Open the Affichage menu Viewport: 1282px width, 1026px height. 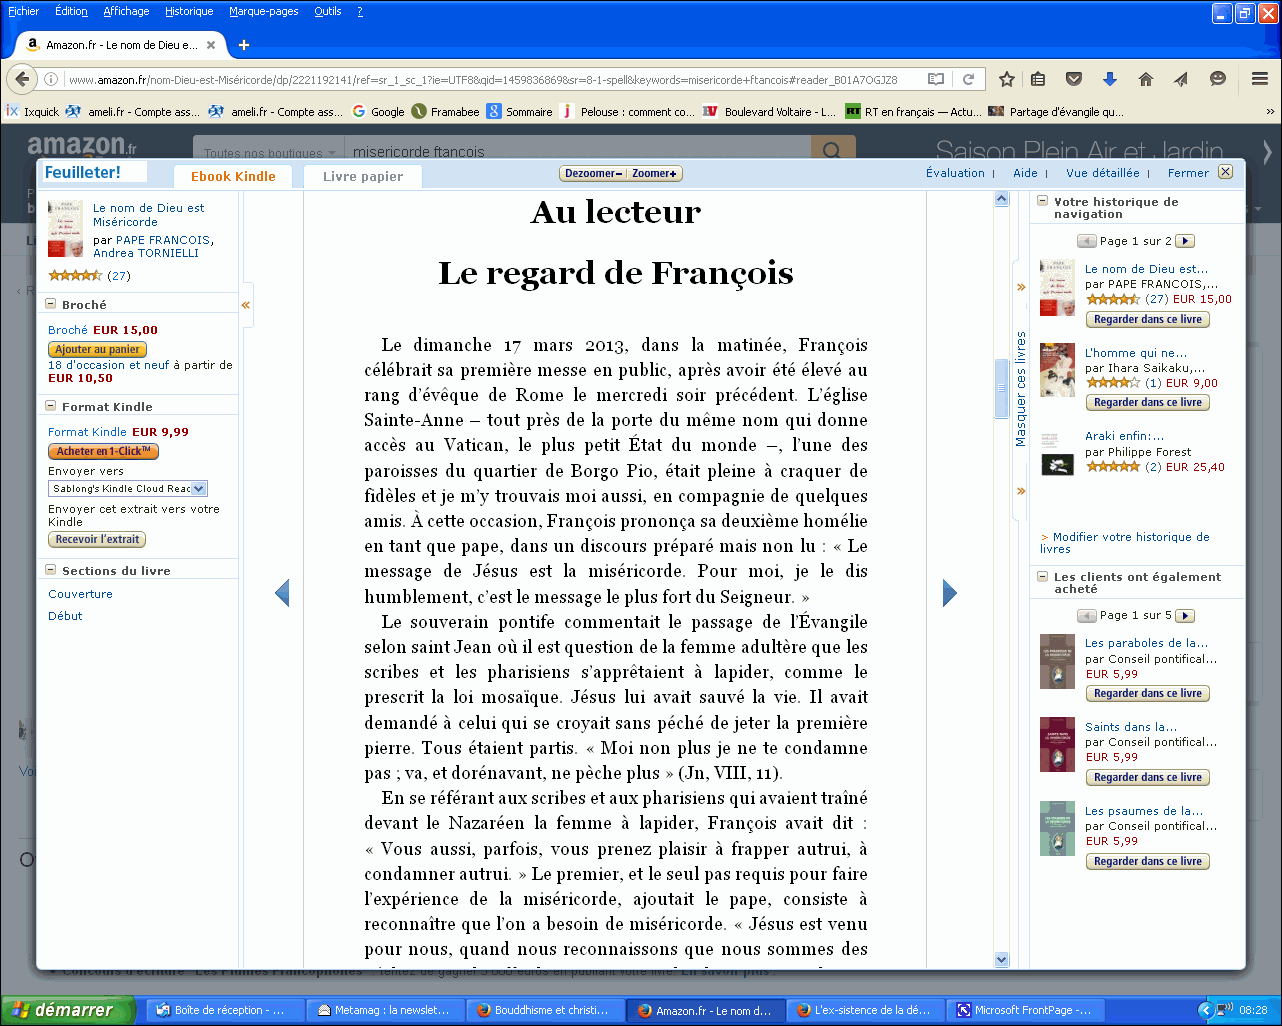[126, 11]
